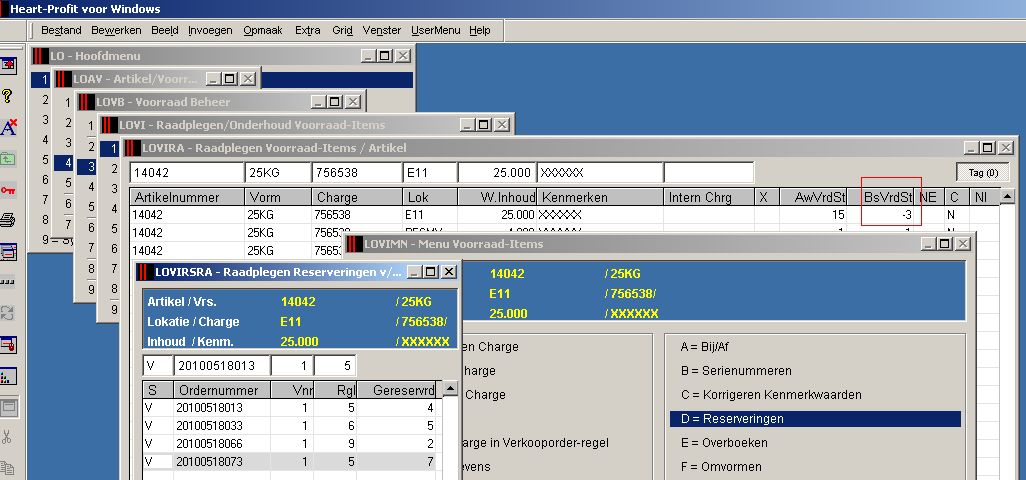
Task: Select menu option A = Bij/Af
Action: click(x=705, y=347)
